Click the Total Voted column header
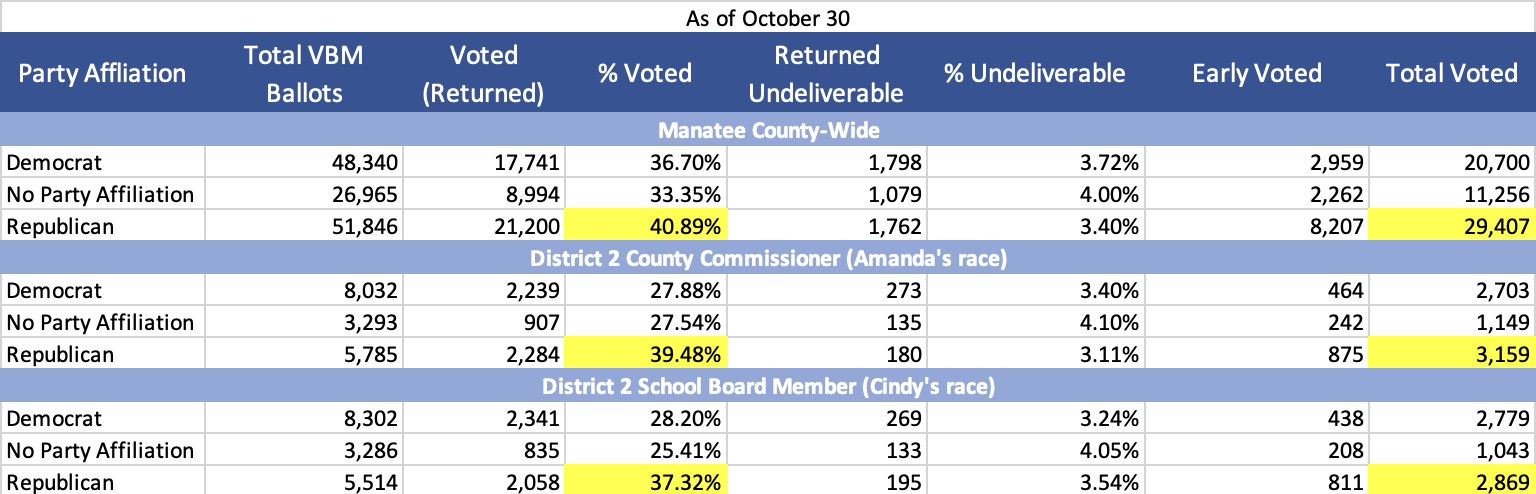 [1452, 73]
